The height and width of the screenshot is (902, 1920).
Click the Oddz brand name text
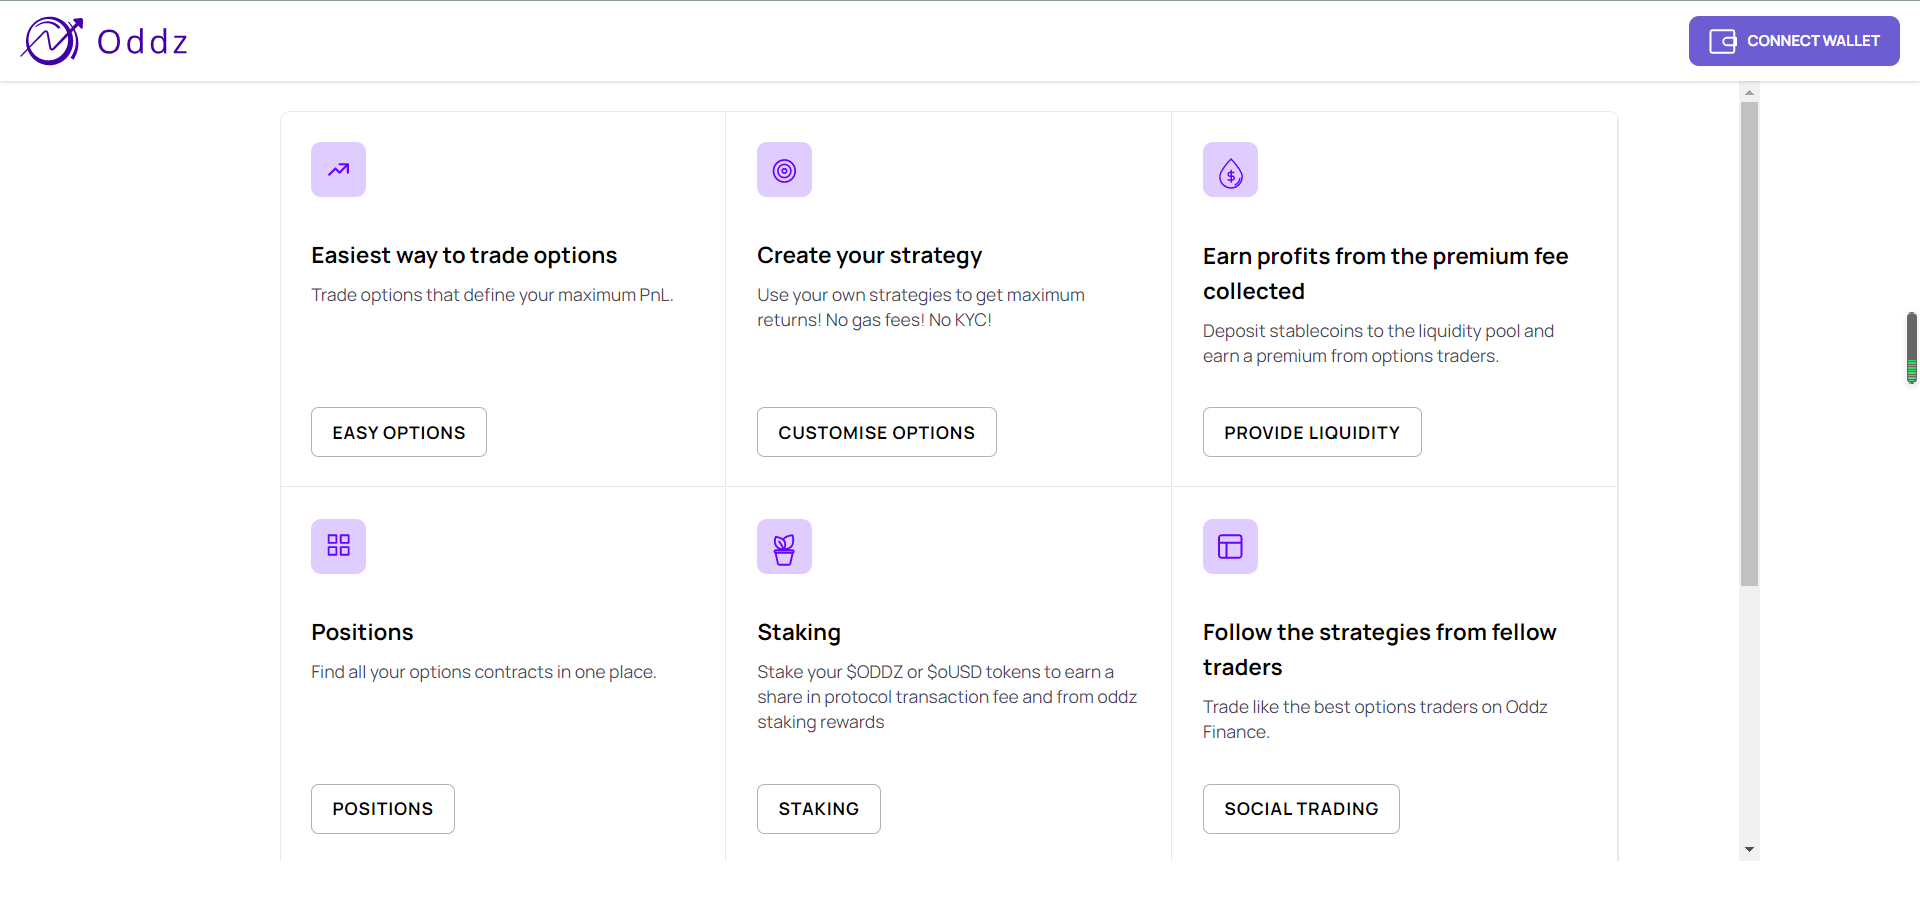[143, 42]
